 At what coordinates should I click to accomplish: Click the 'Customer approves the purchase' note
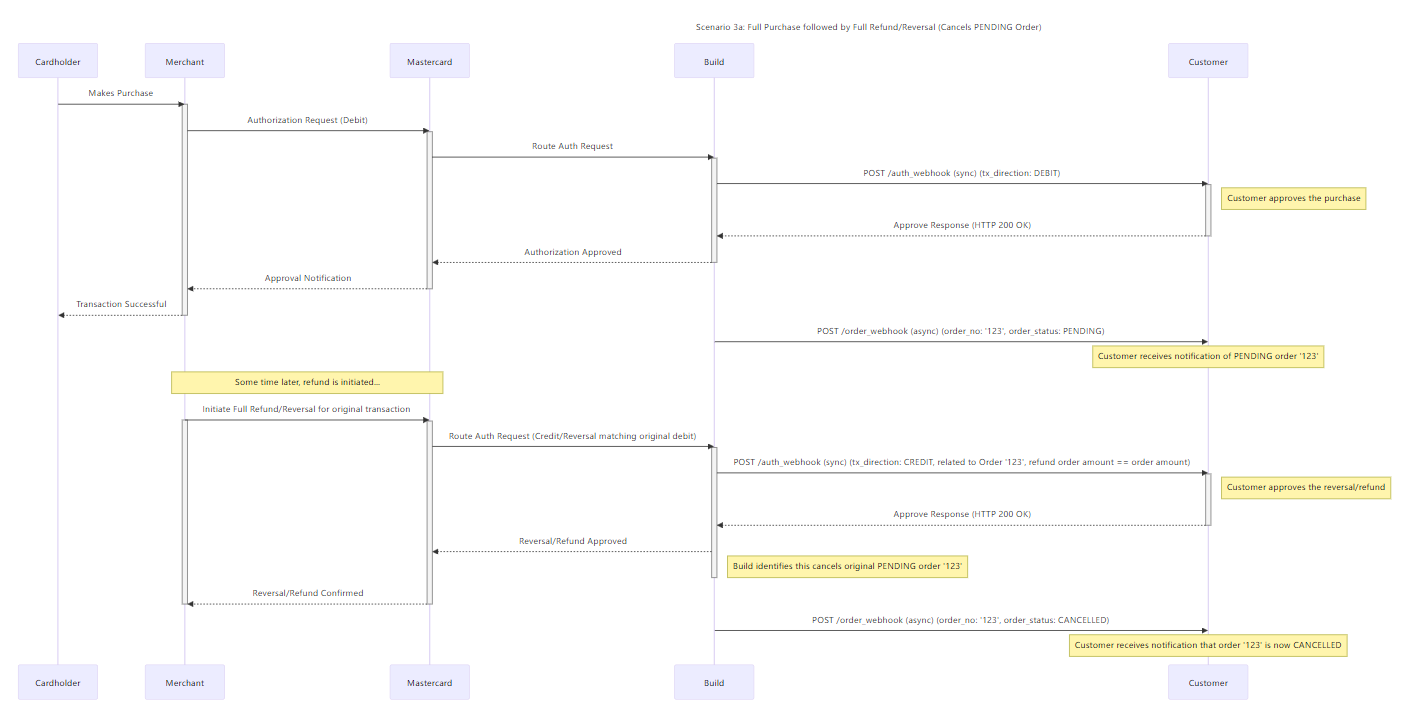click(x=1293, y=198)
